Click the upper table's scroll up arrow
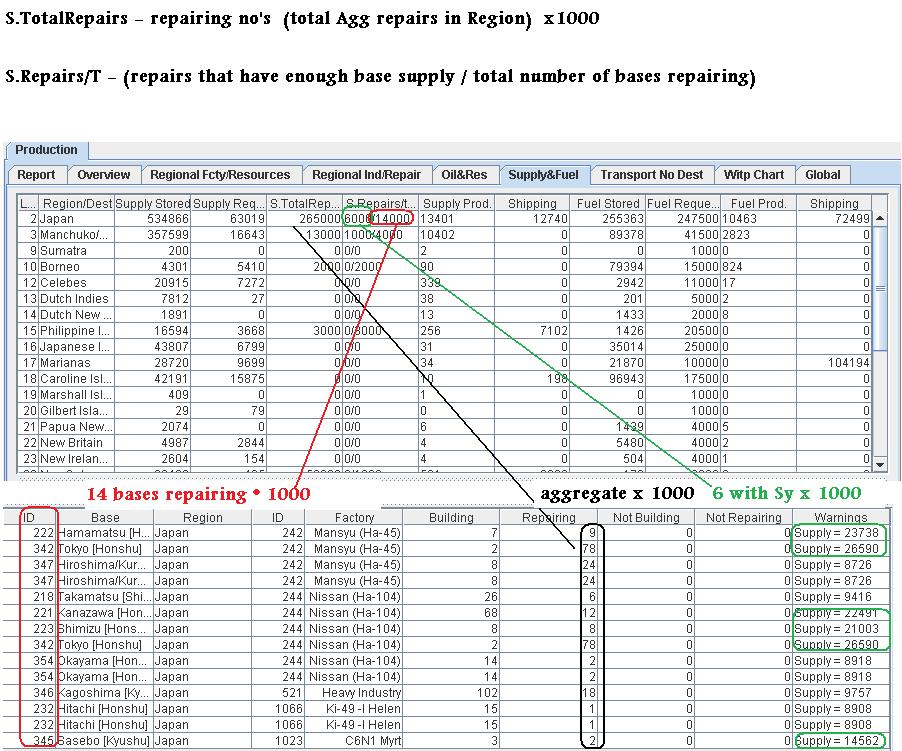The image size is (902, 751). tap(880, 219)
